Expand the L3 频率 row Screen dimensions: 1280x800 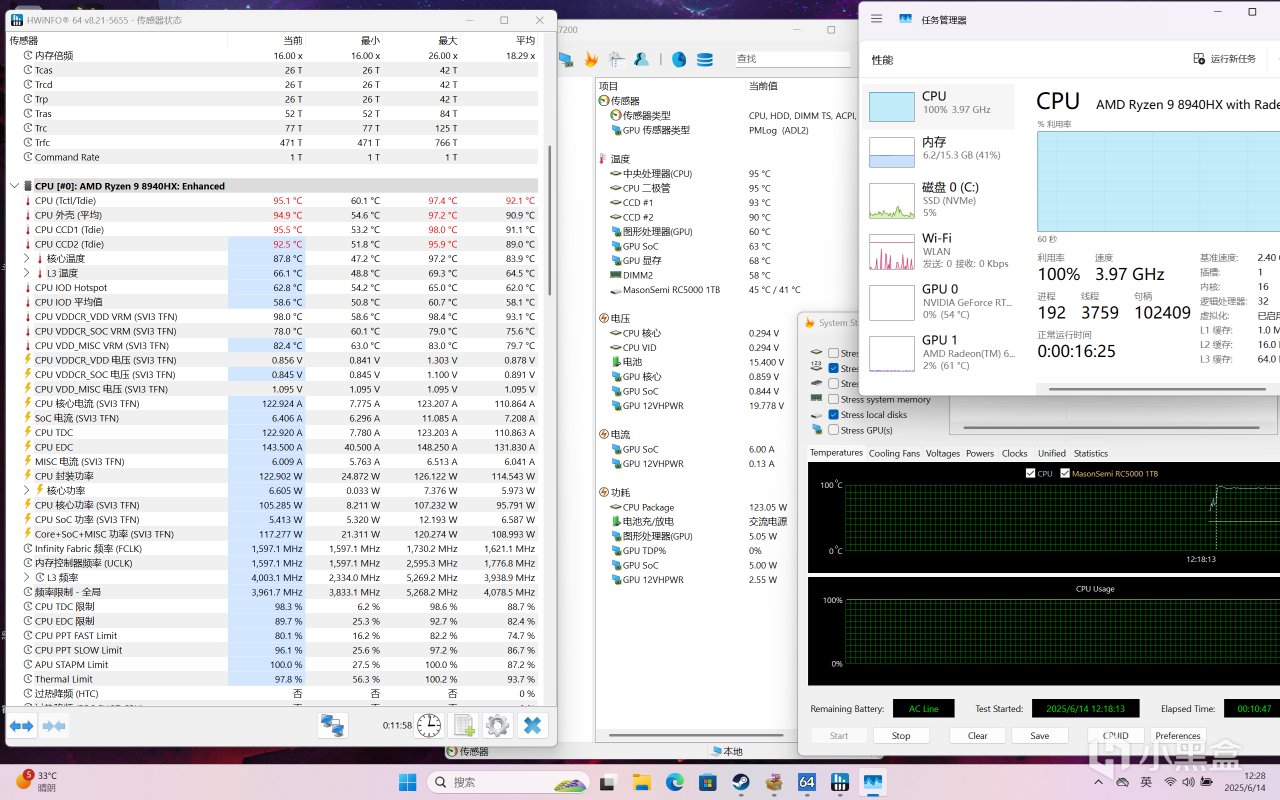[x=27, y=578]
